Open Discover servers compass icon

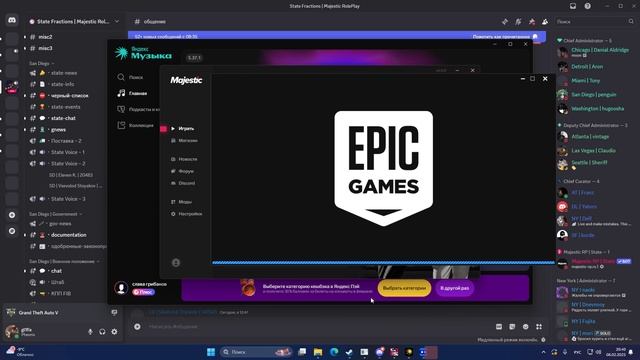coord(12,231)
